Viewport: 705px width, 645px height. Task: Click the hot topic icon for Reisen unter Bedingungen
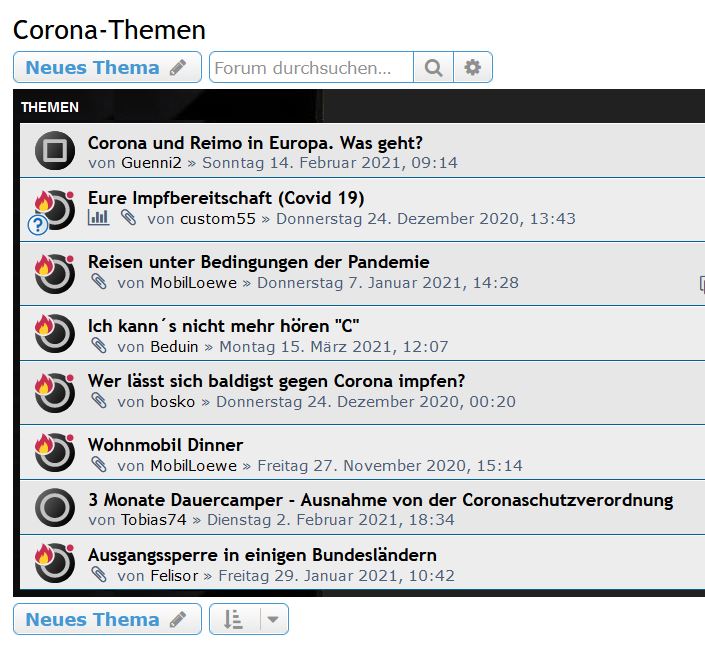(55, 274)
